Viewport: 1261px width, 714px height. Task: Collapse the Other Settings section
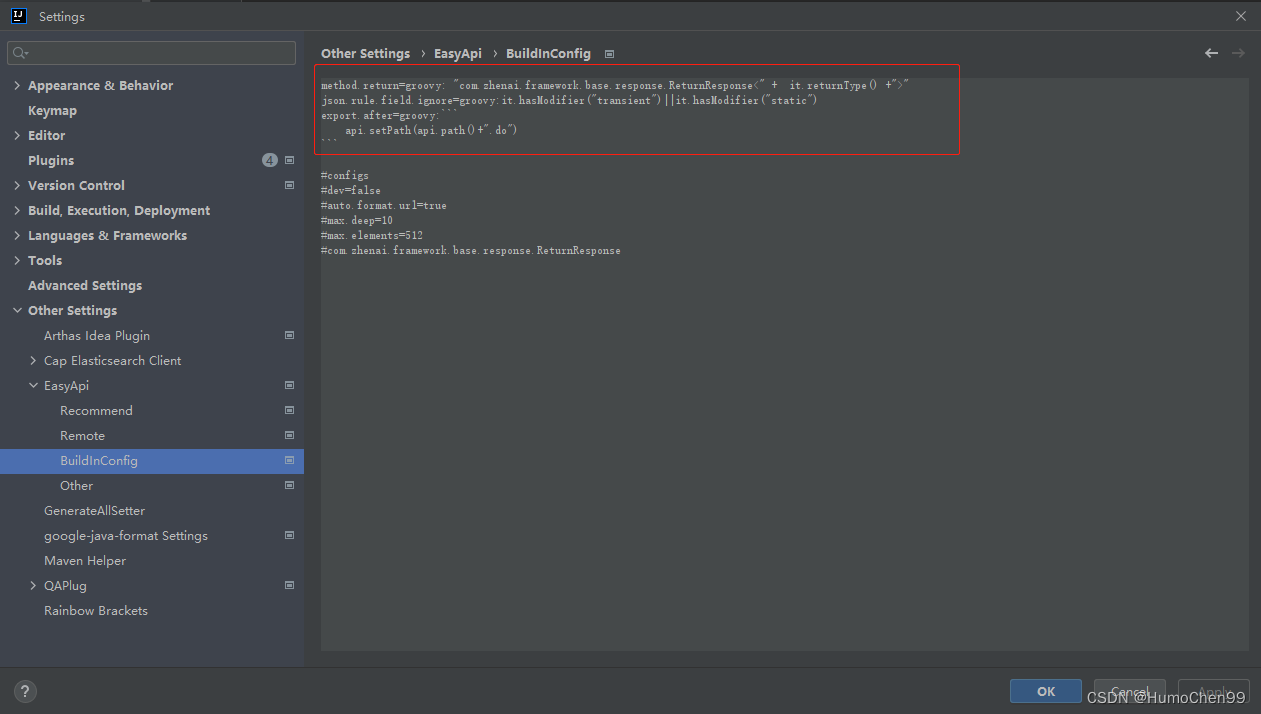[17, 310]
